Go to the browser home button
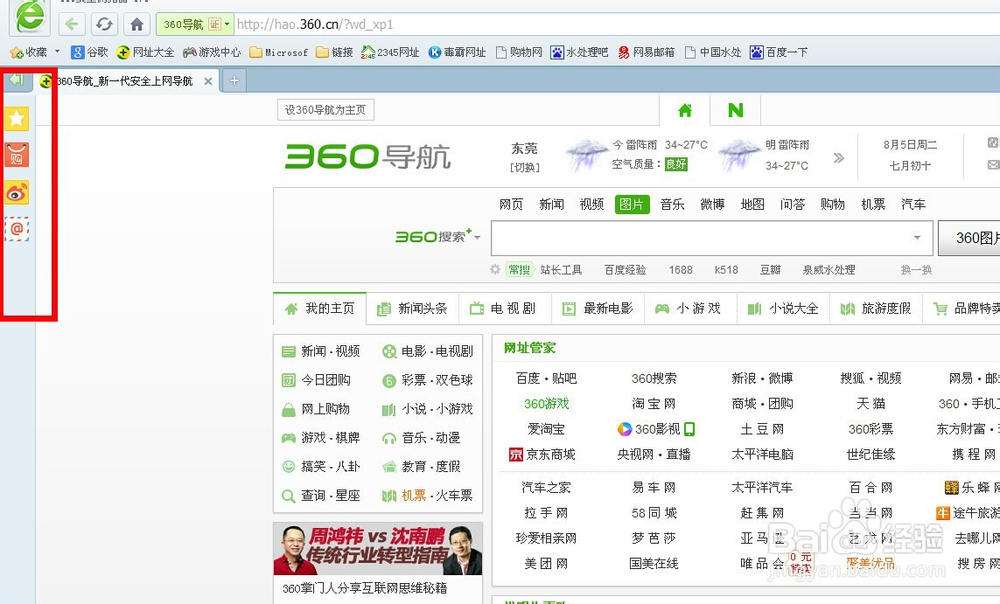 (136, 24)
